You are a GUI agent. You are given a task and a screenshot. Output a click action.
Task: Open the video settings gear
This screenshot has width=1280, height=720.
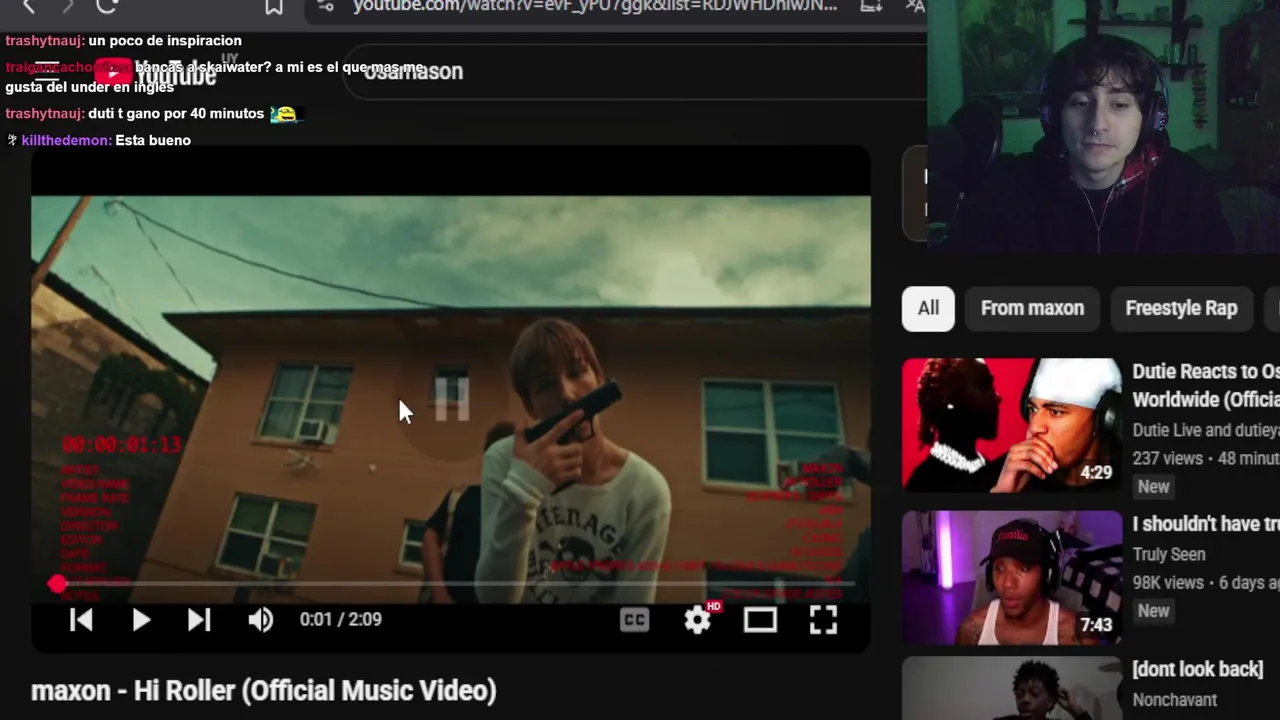(x=697, y=620)
